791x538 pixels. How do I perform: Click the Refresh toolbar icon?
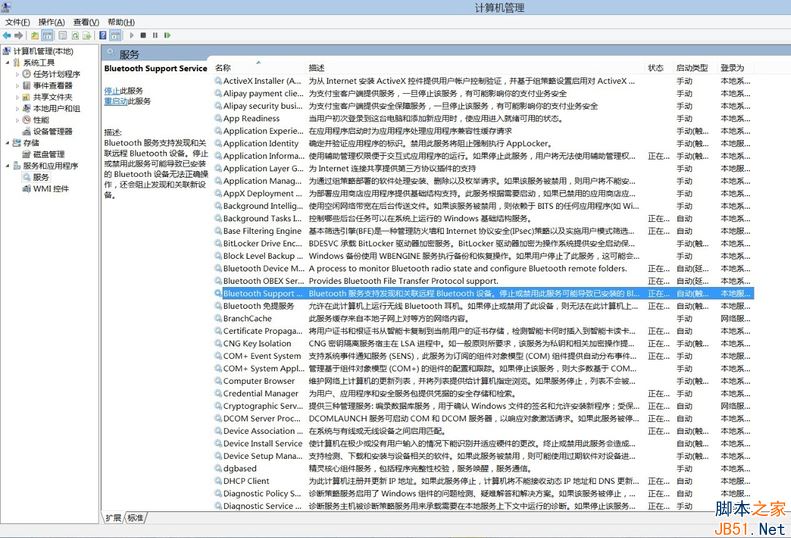tap(75, 35)
